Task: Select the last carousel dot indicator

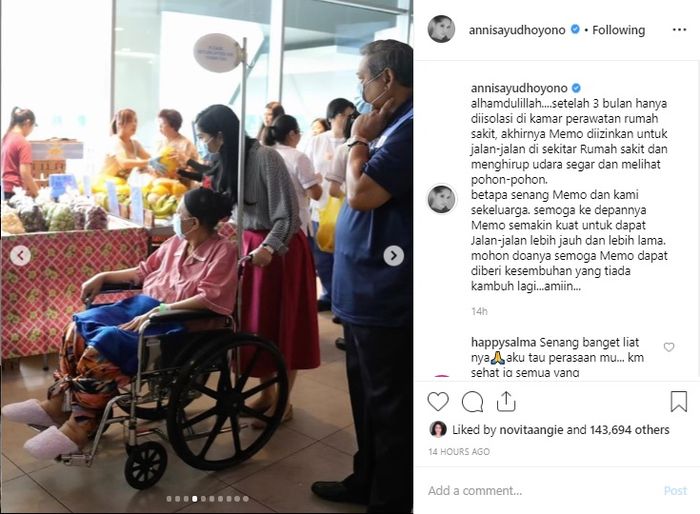Action: click(x=246, y=499)
